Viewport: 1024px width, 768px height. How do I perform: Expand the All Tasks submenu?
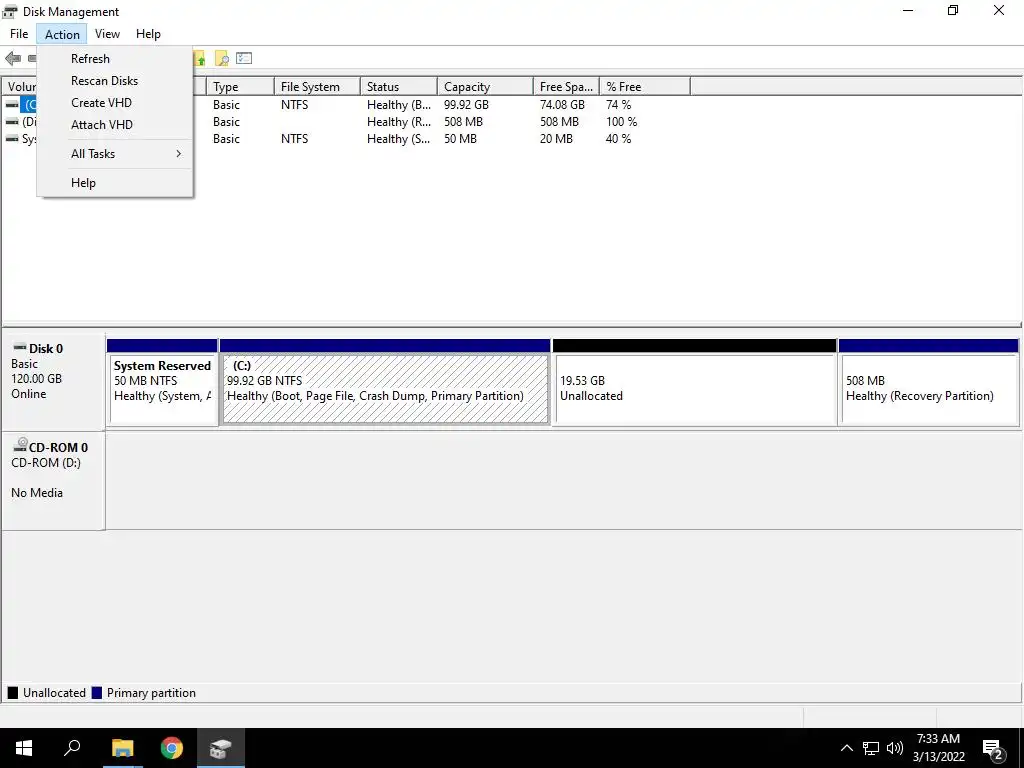click(115, 153)
